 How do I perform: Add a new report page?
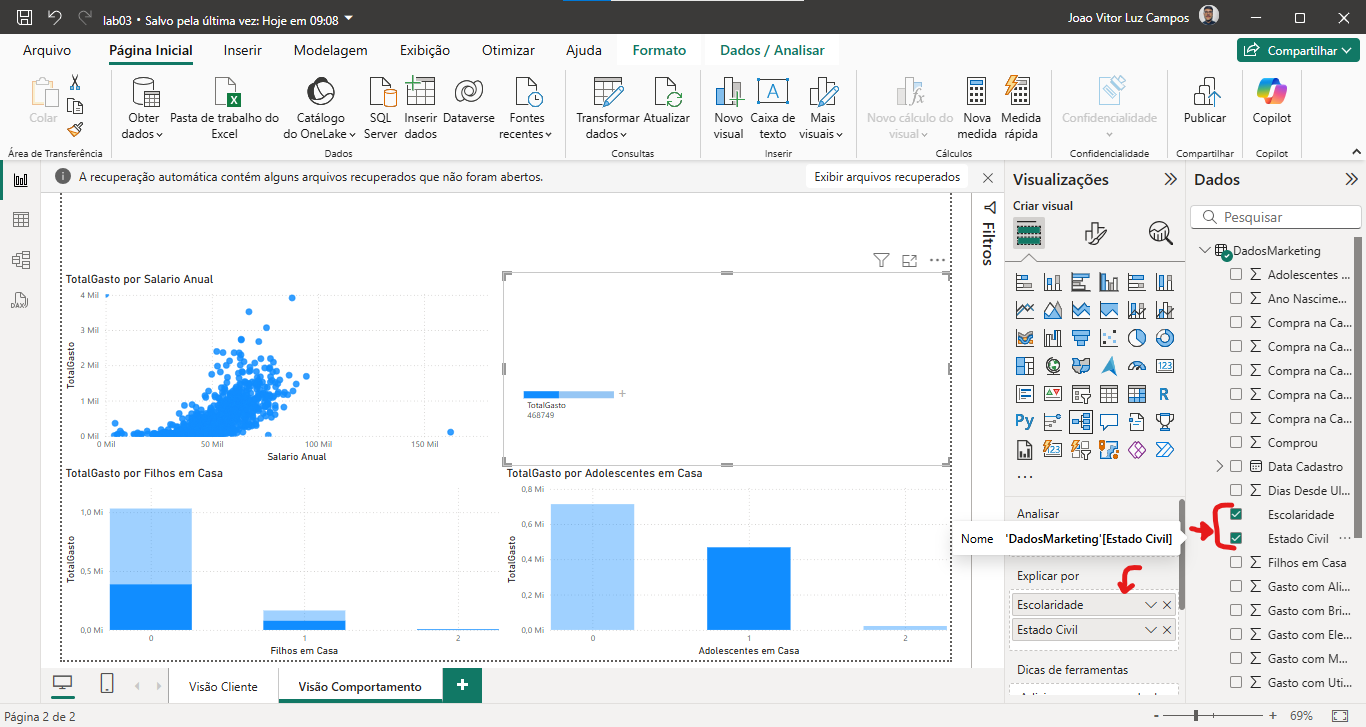pyautogui.click(x=462, y=685)
